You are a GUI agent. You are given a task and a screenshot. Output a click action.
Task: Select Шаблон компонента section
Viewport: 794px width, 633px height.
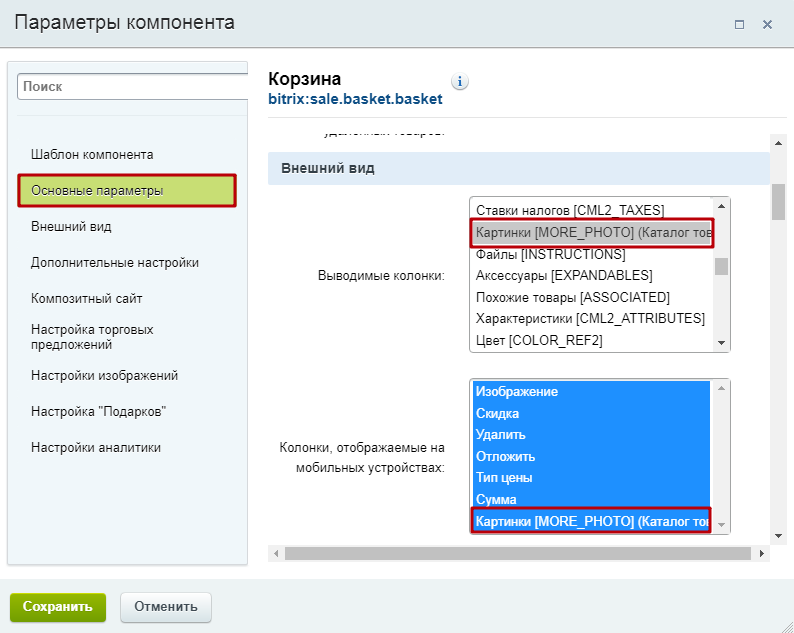(x=92, y=155)
